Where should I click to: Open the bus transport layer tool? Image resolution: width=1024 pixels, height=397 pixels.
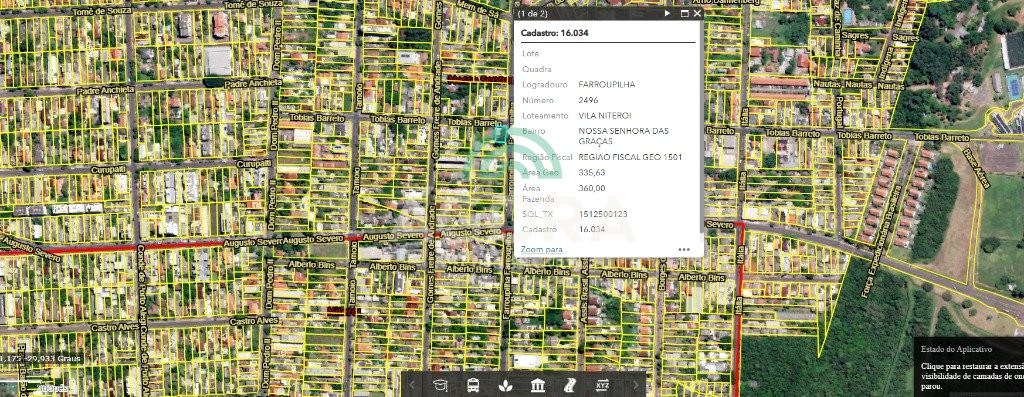tap(473, 385)
